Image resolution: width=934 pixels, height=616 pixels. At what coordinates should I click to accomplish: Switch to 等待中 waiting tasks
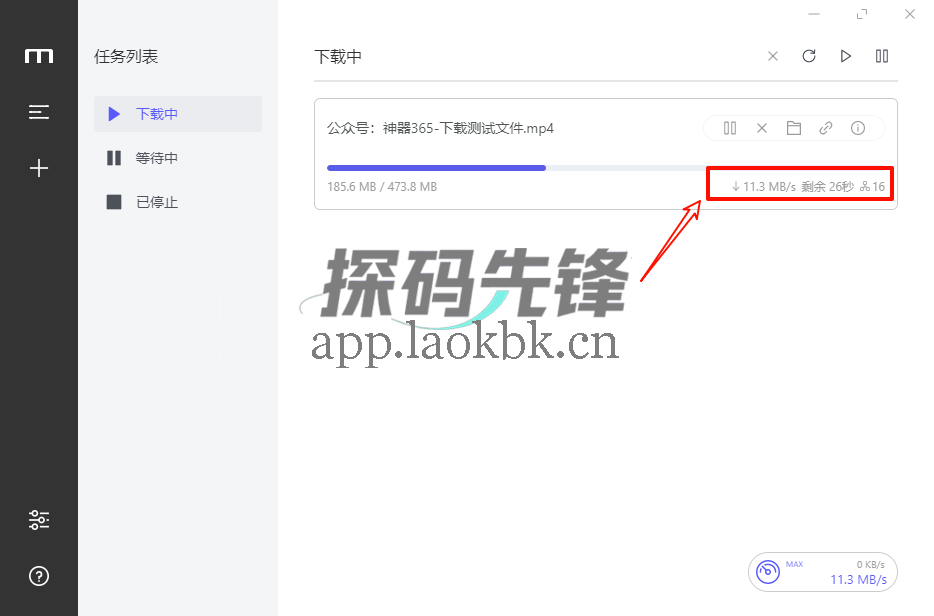coord(178,158)
